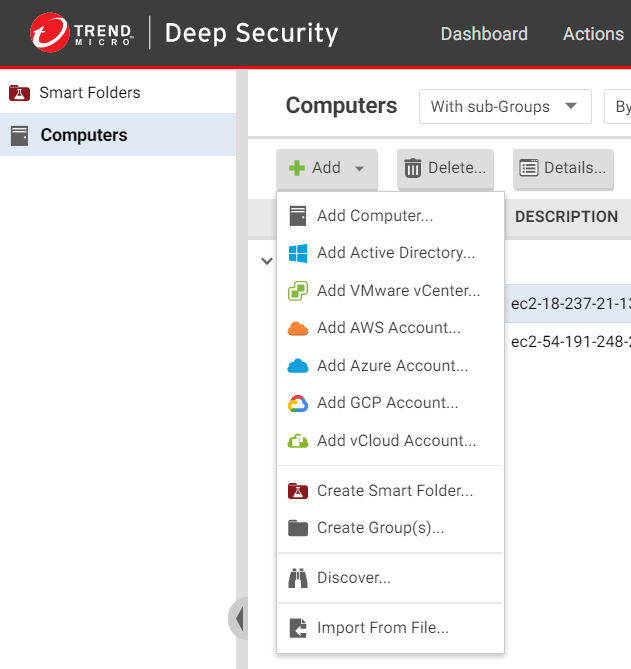Click the orange AWS cloud icon
631x669 pixels.
(x=297, y=328)
